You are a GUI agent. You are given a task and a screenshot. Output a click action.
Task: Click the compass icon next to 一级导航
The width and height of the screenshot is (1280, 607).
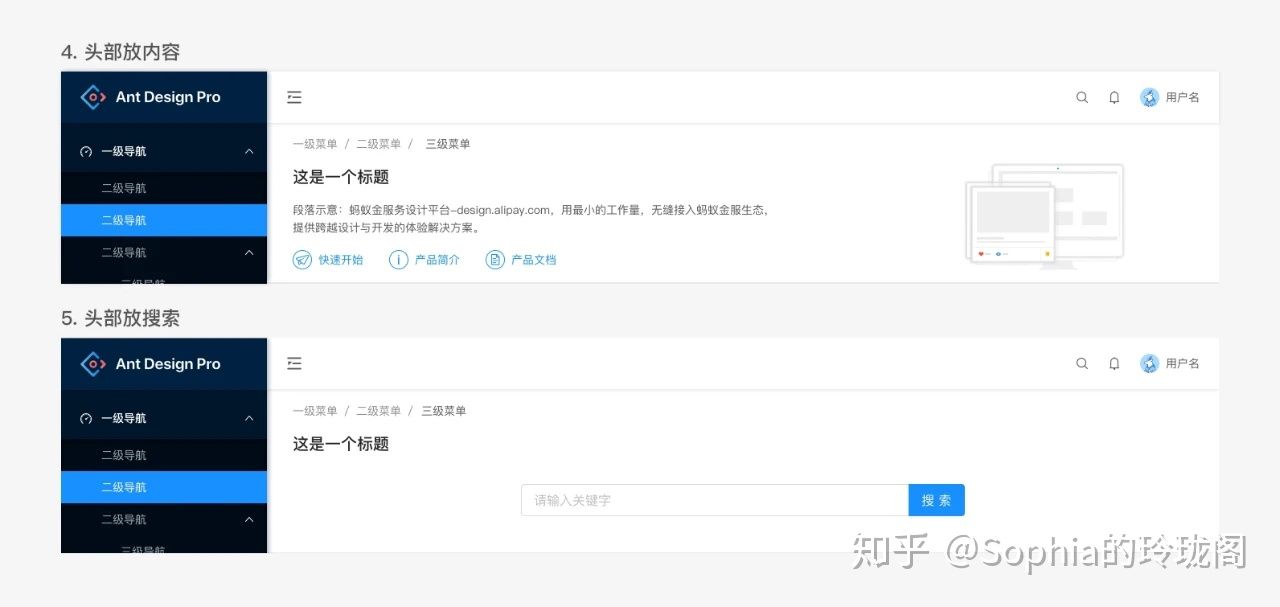(x=88, y=150)
